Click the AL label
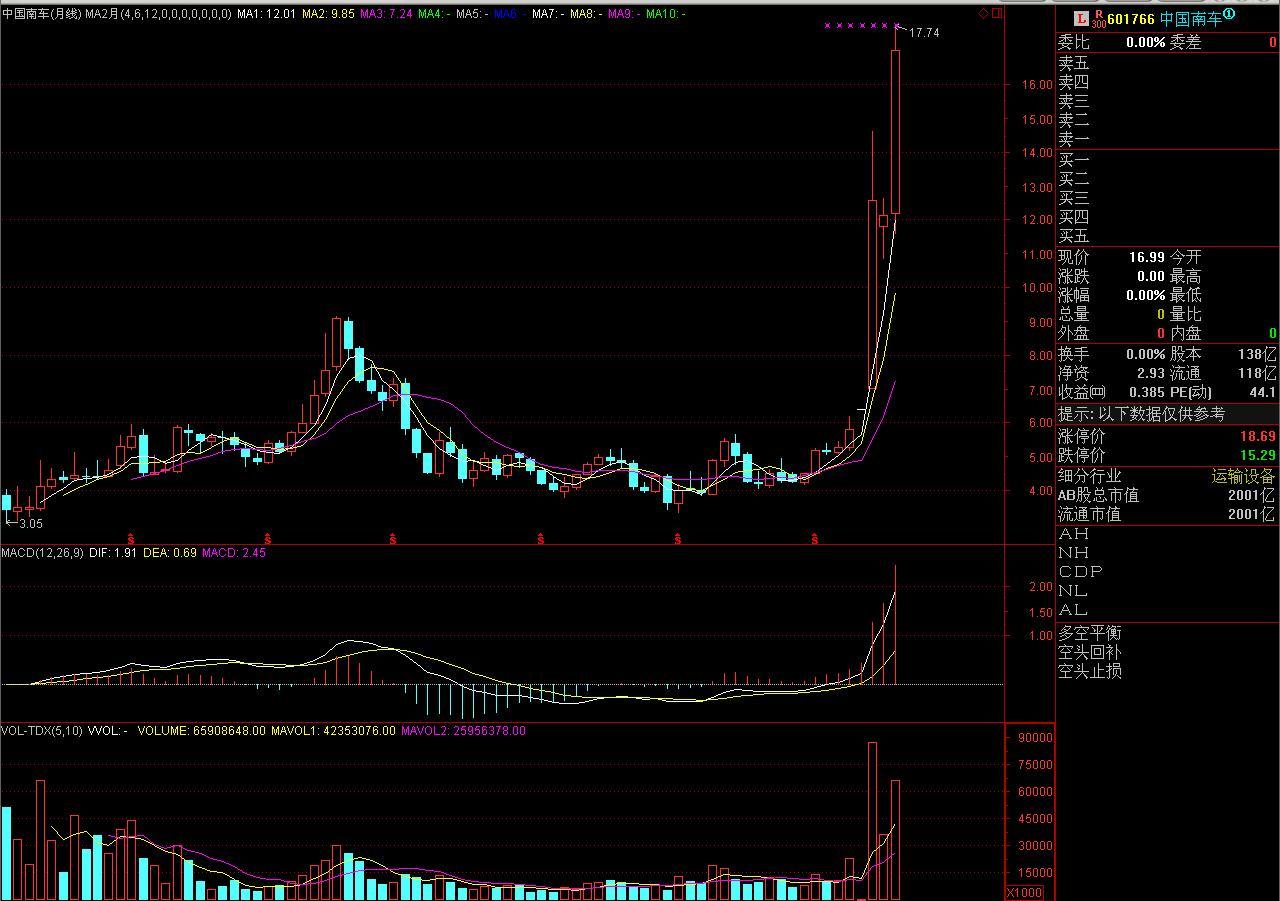1280x901 pixels. (x=1073, y=610)
